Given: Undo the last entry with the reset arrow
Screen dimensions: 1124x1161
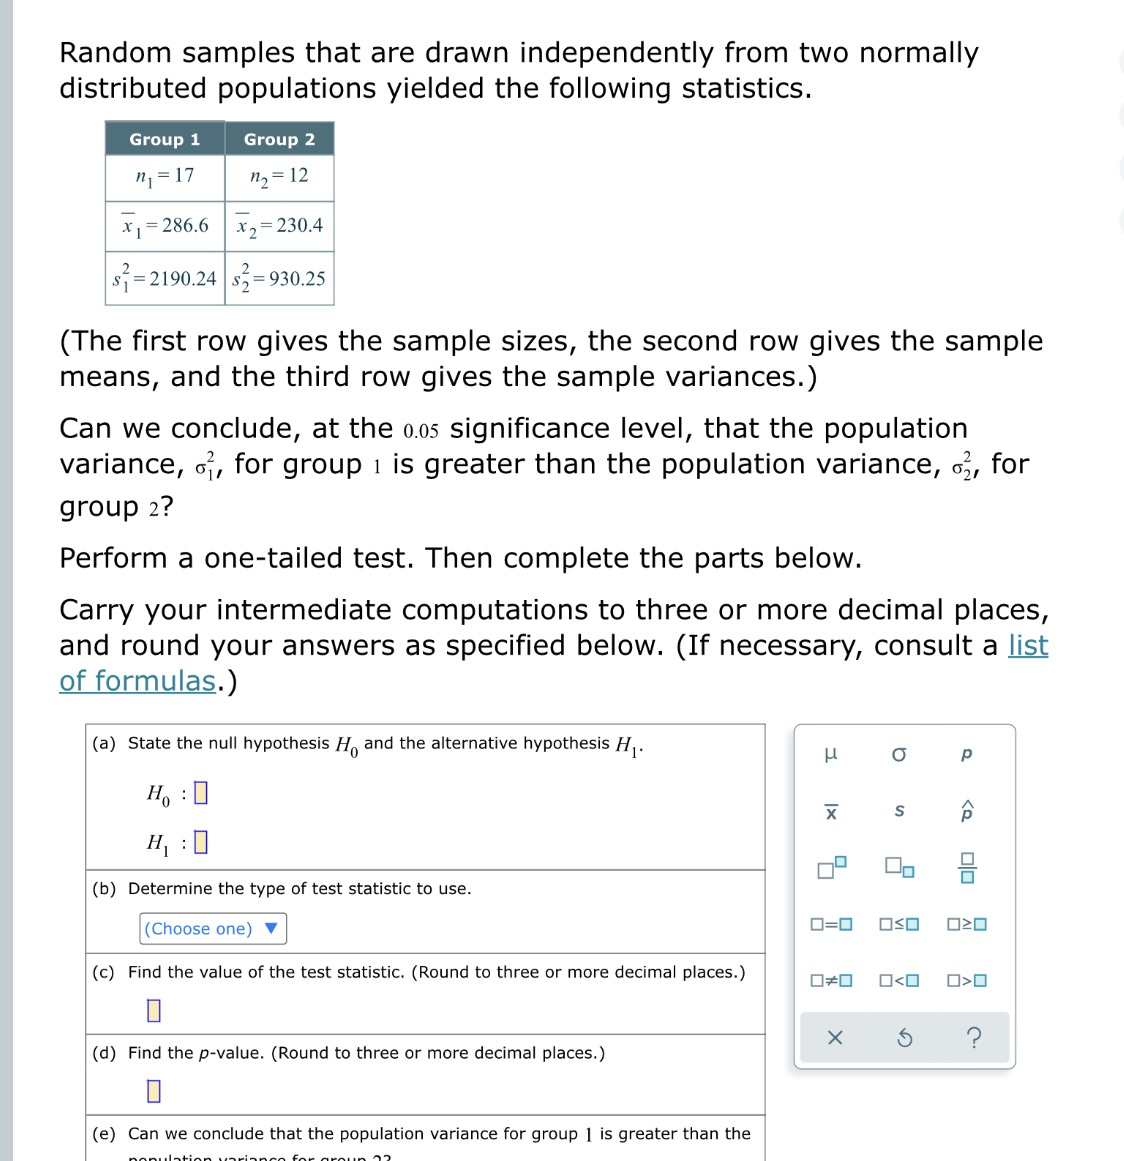Looking at the screenshot, I should [904, 1037].
